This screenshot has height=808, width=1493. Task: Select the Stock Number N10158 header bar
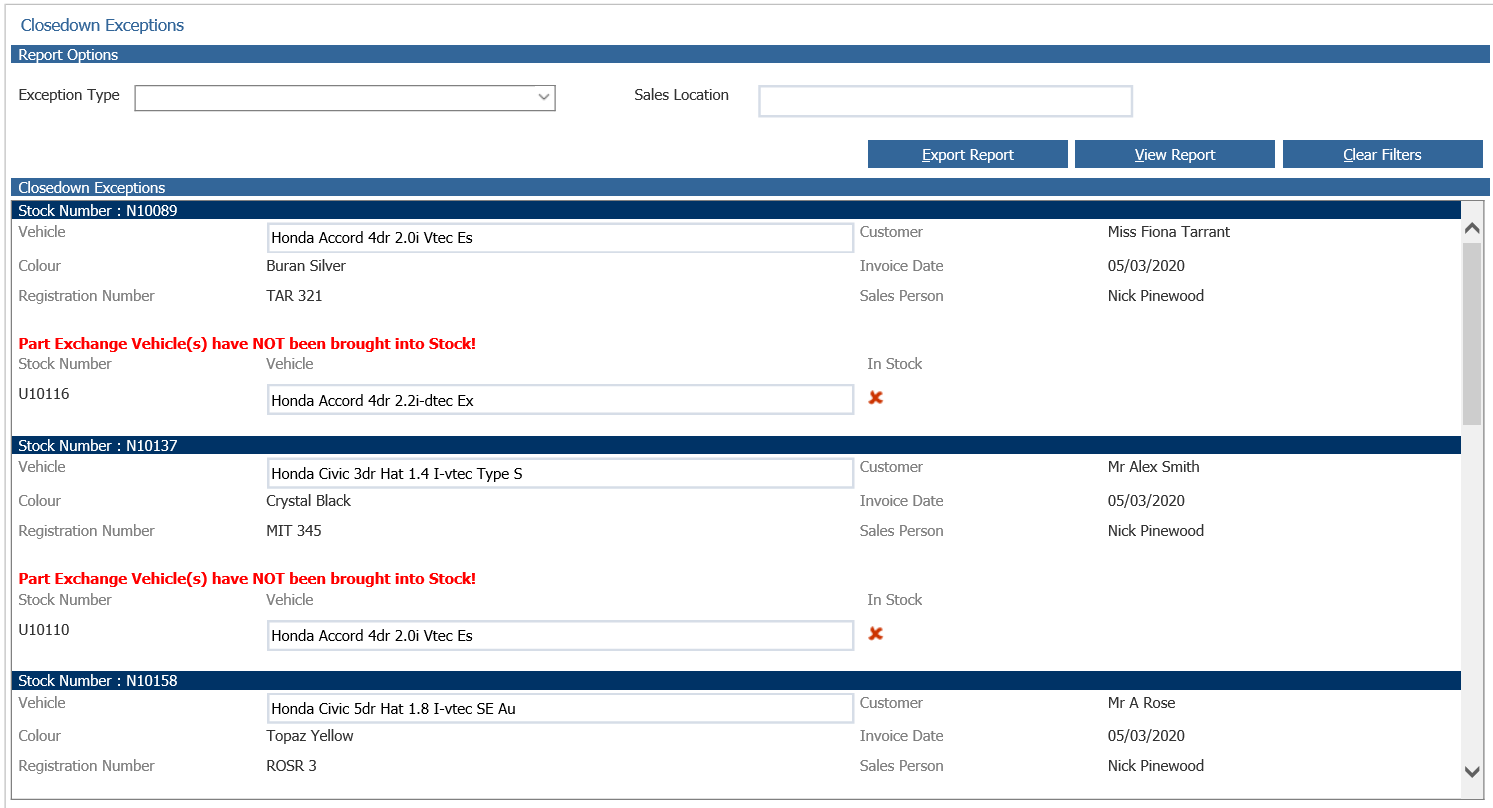pyautogui.click(x=735, y=680)
